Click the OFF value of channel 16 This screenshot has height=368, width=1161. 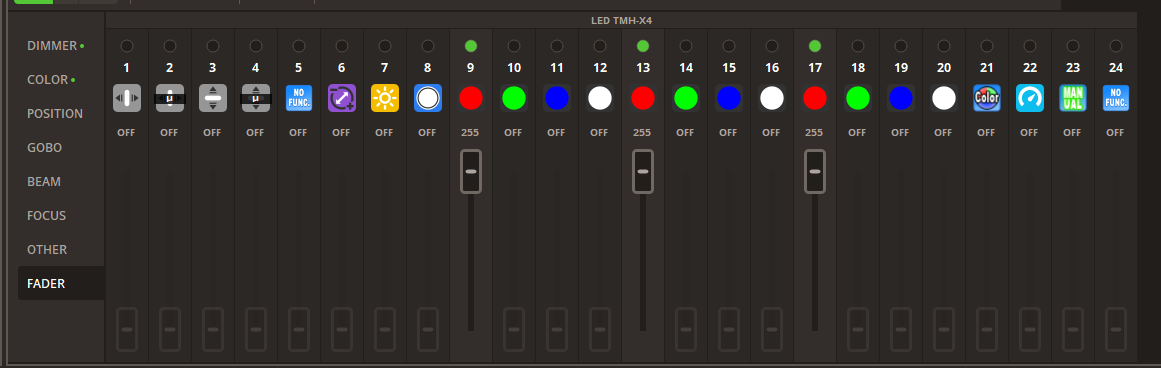tap(771, 133)
